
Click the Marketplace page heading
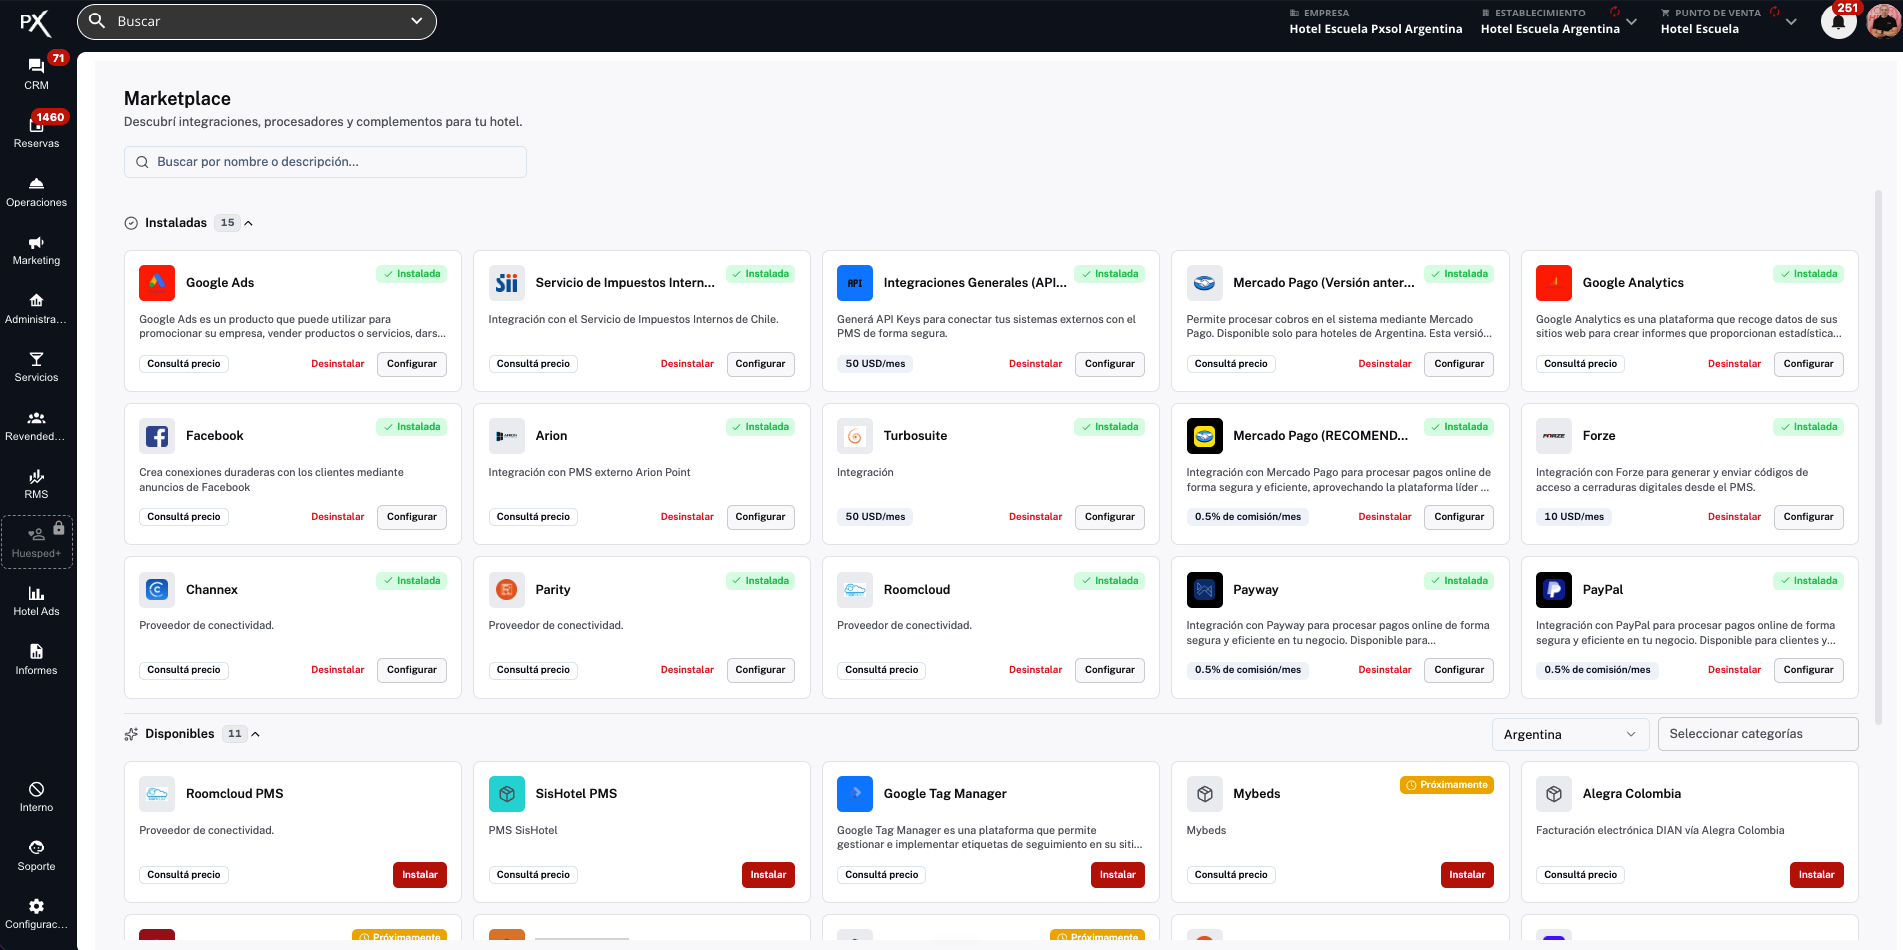click(177, 98)
